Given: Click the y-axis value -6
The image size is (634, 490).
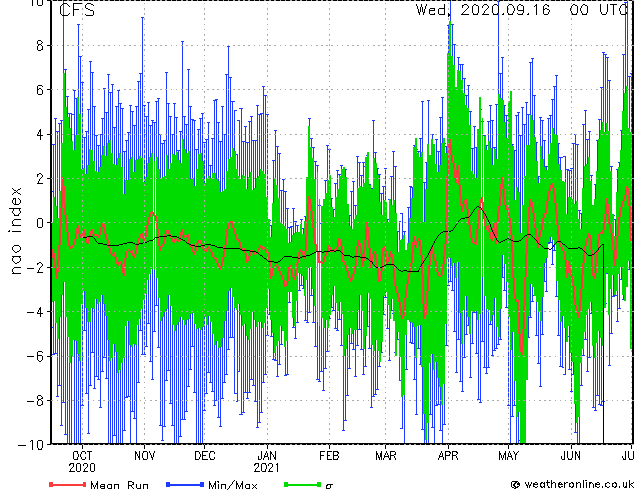Looking at the screenshot, I should [34, 356].
